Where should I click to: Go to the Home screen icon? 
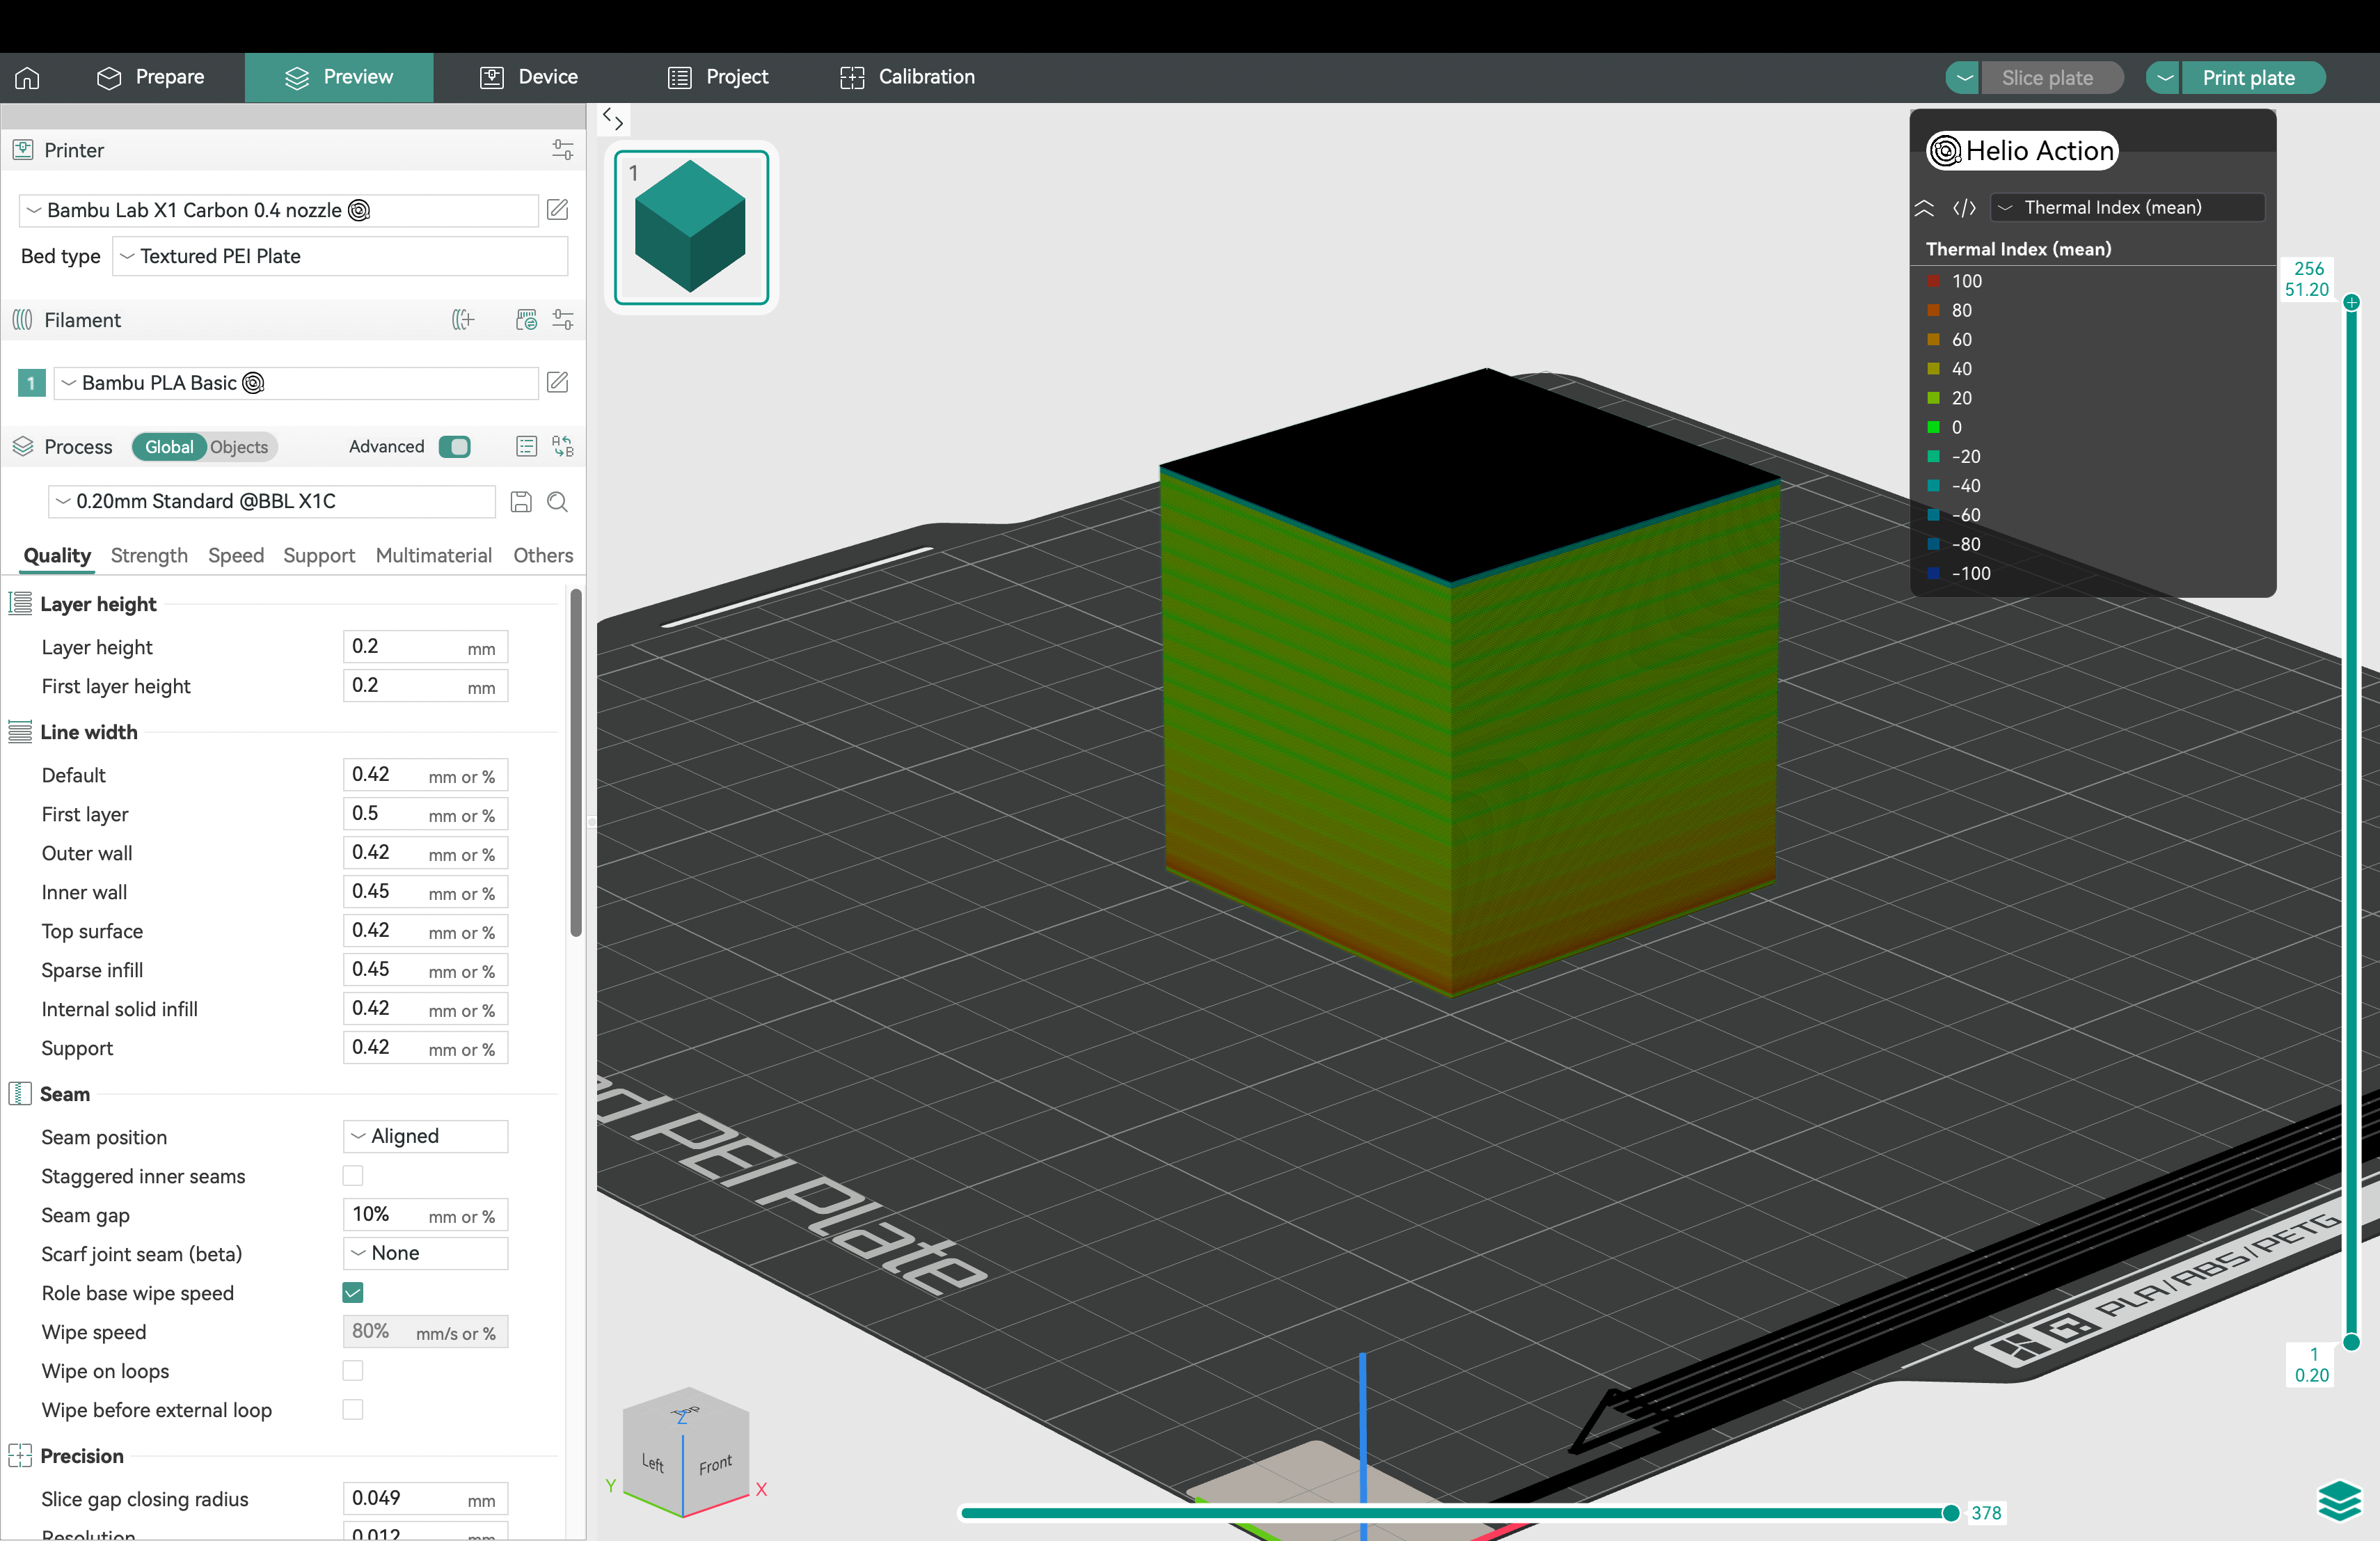click(x=27, y=77)
